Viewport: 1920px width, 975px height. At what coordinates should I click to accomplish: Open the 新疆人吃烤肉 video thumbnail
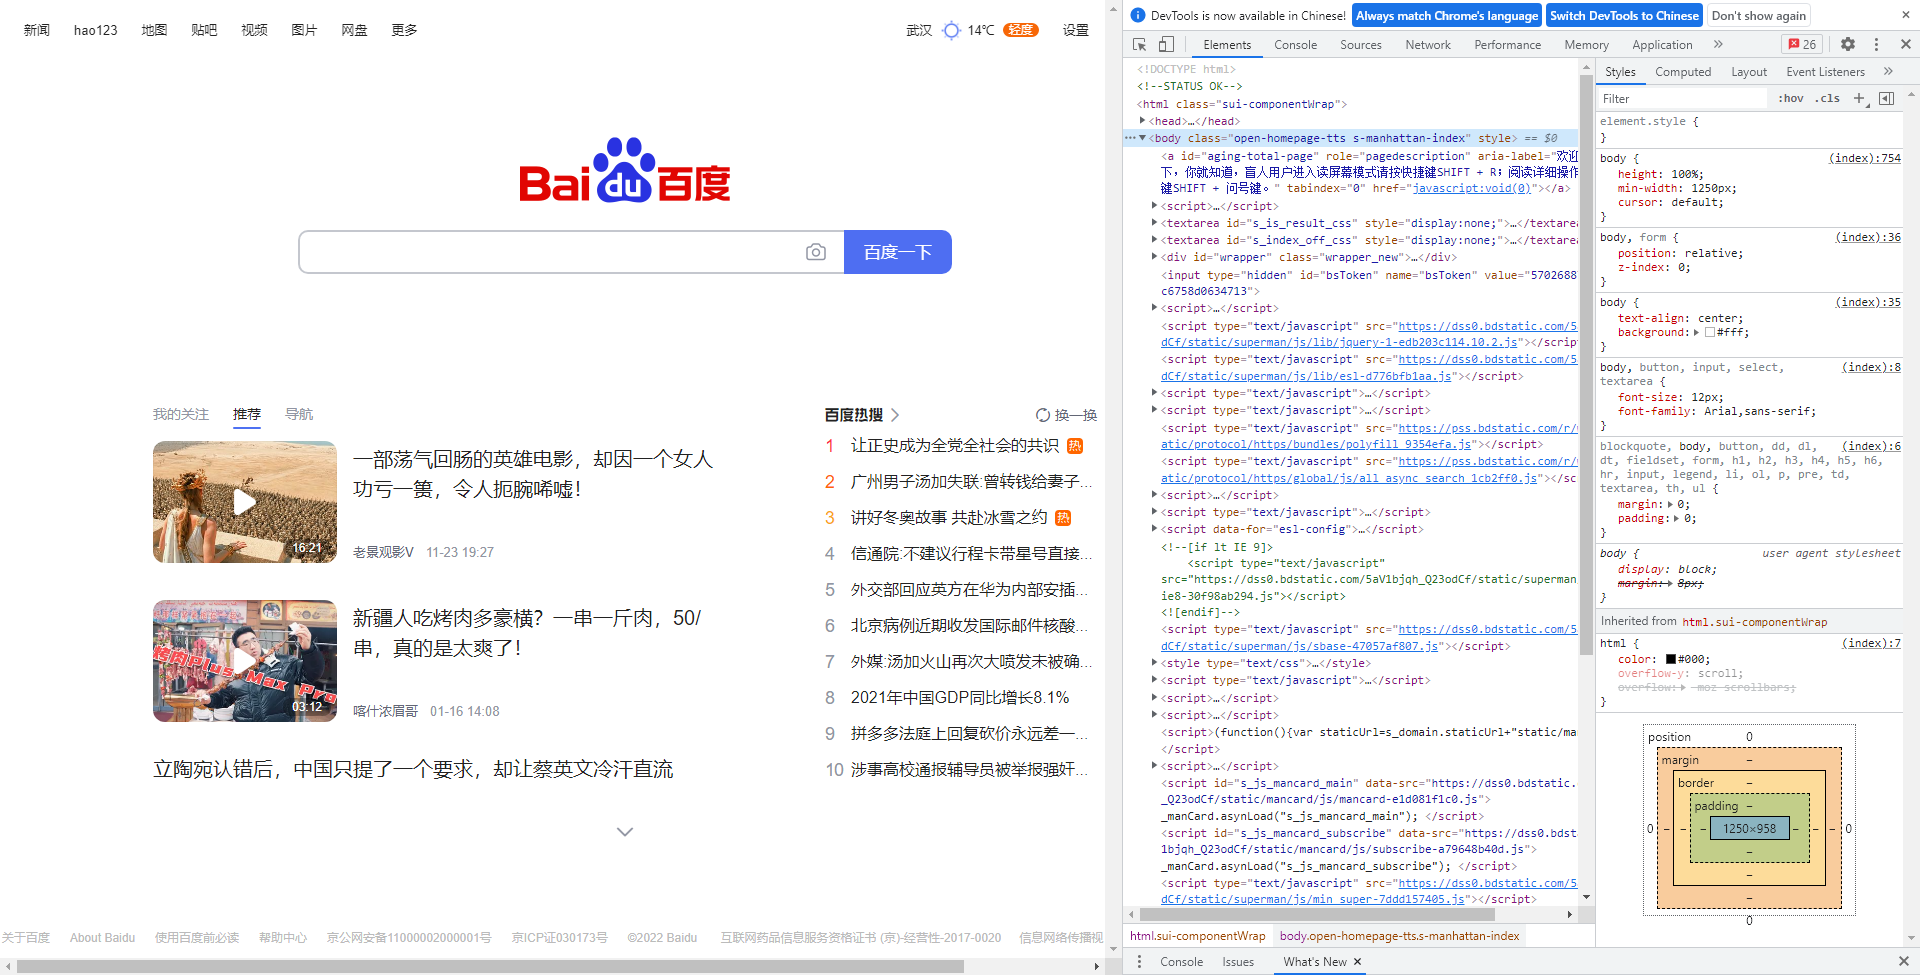(245, 661)
